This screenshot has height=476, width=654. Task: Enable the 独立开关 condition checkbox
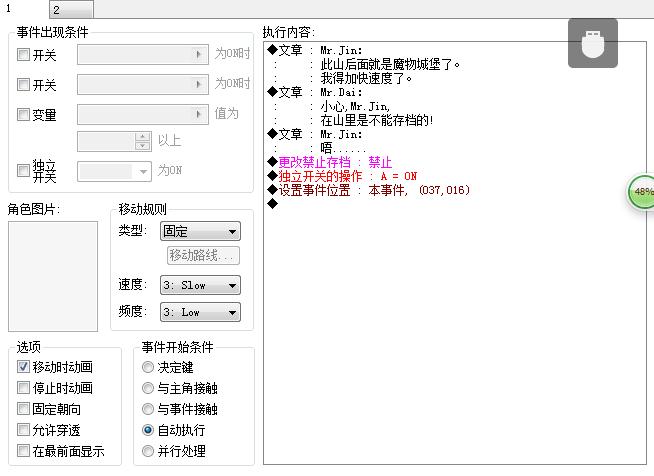(23, 170)
